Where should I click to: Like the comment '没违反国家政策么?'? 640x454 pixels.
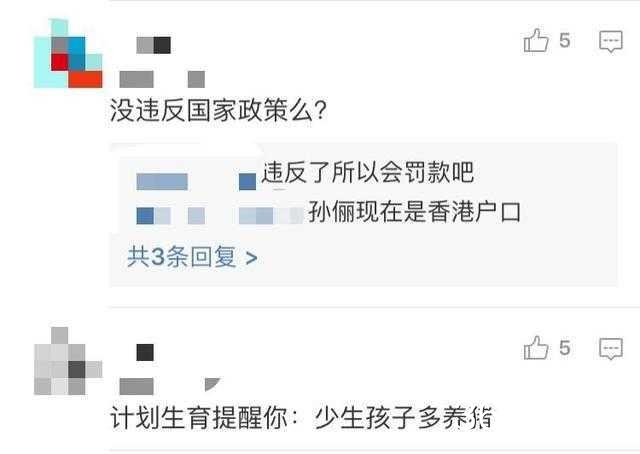click(536, 40)
